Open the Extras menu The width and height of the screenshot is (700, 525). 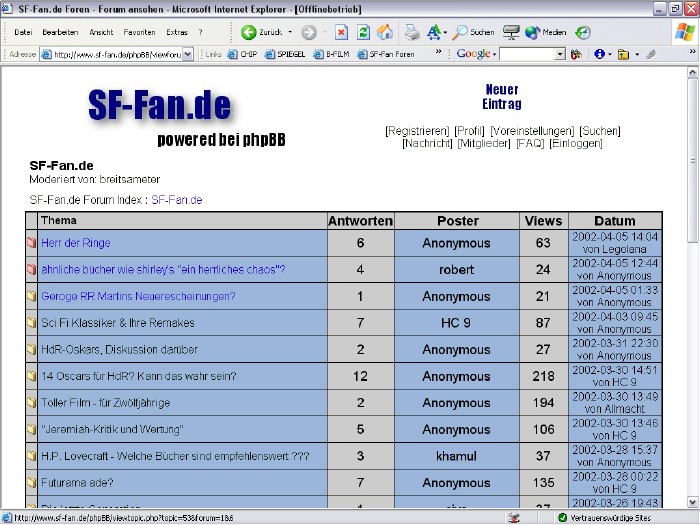click(177, 32)
